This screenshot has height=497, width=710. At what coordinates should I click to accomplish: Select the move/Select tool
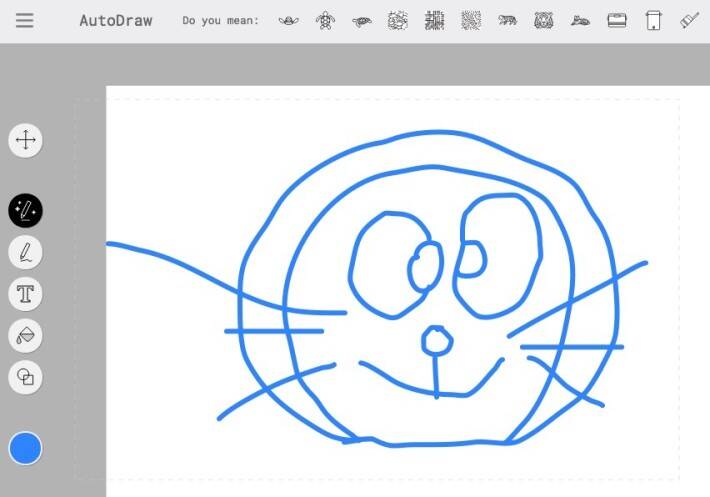[25, 140]
